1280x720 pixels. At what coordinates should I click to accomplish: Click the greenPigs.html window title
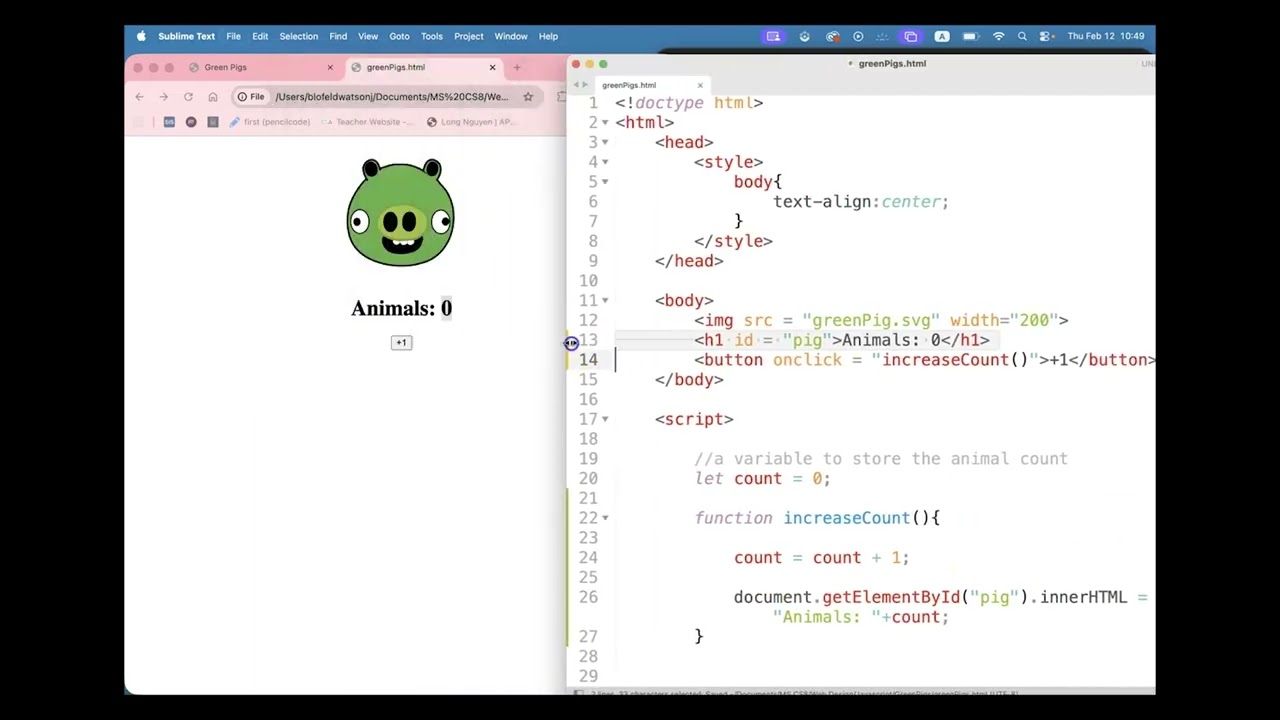(892, 63)
